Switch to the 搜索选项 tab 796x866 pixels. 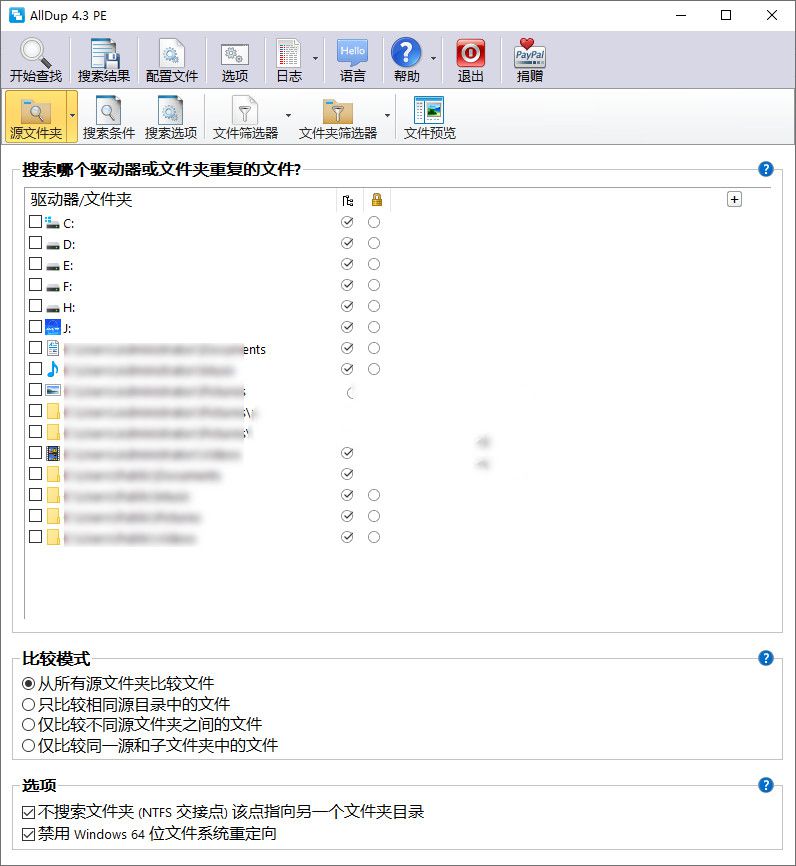pos(171,117)
